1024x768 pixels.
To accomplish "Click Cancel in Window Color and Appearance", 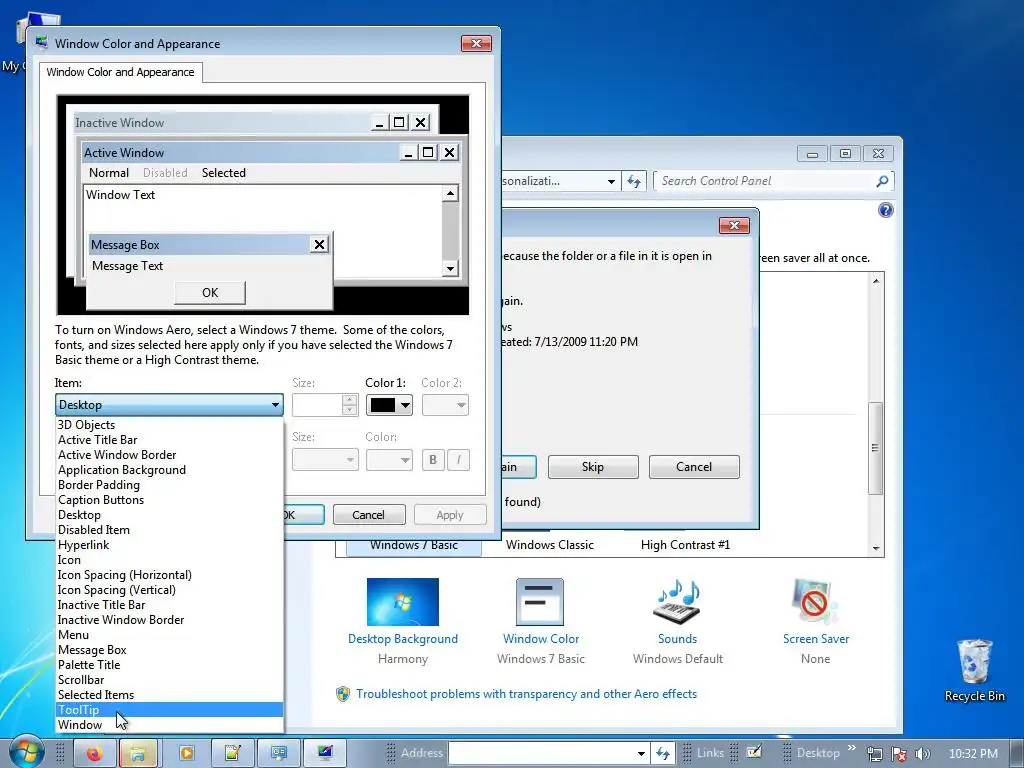I will pos(368,515).
